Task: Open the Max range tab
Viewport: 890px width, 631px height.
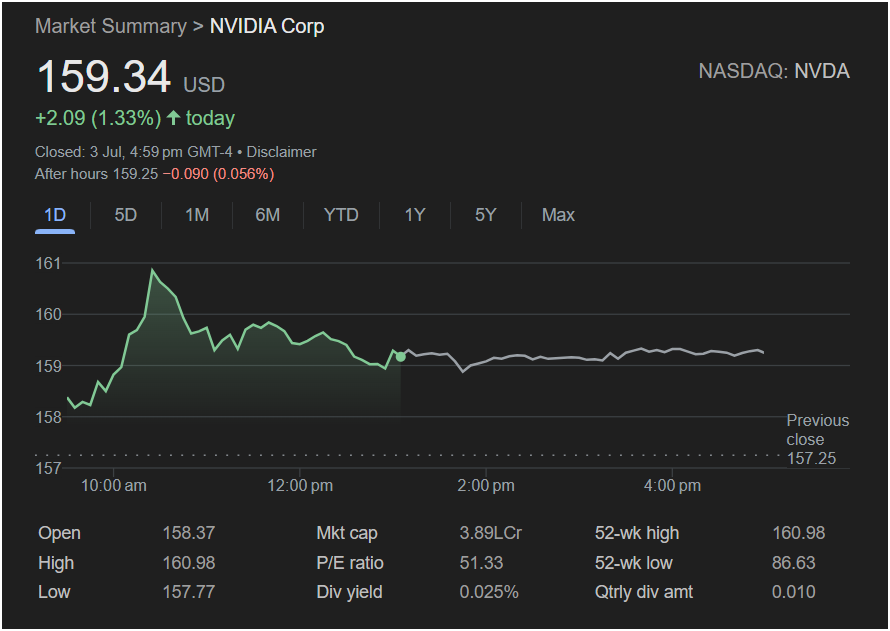Action: click(x=559, y=215)
